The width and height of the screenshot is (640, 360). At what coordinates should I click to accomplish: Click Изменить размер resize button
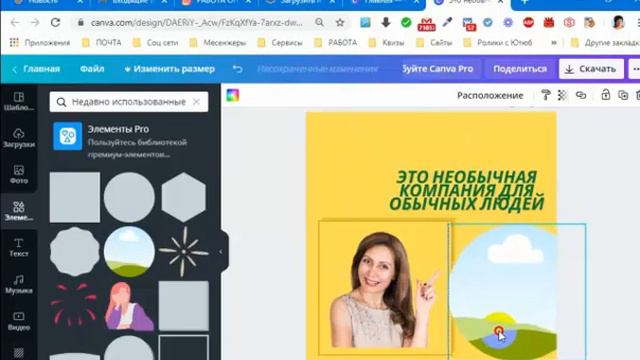pyautogui.click(x=169, y=69)
